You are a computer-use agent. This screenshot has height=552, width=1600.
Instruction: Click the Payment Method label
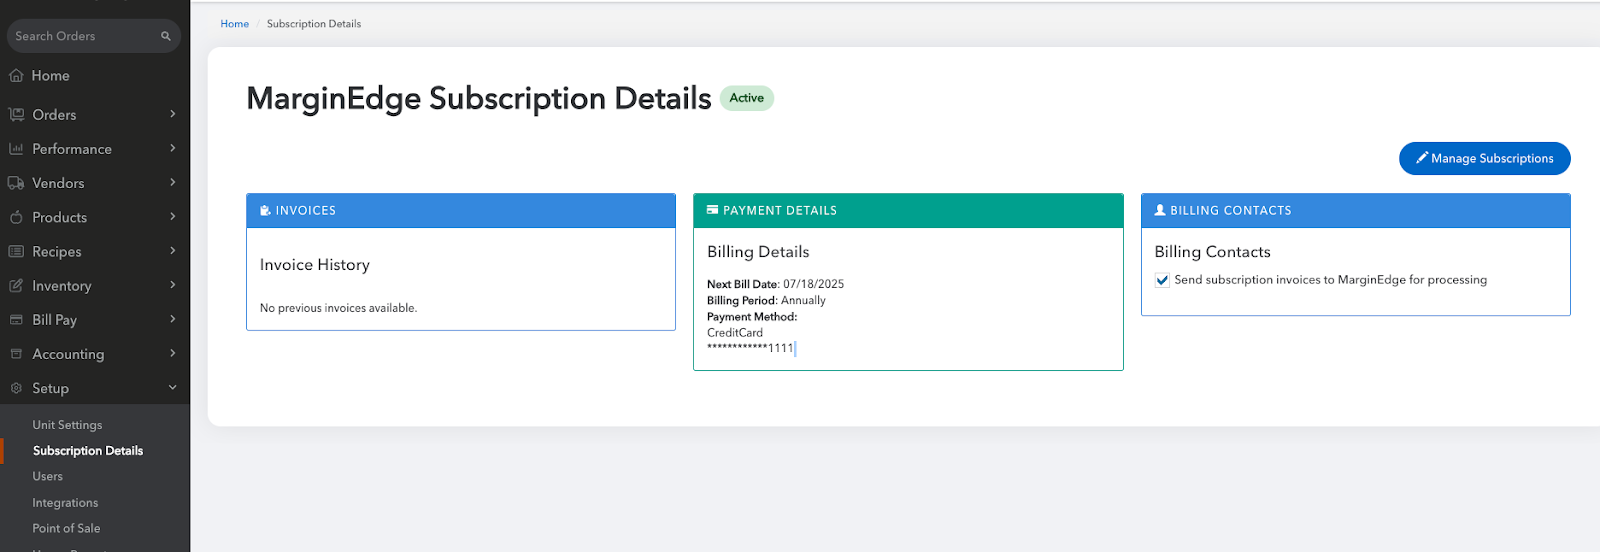click(x=752, y=317)
